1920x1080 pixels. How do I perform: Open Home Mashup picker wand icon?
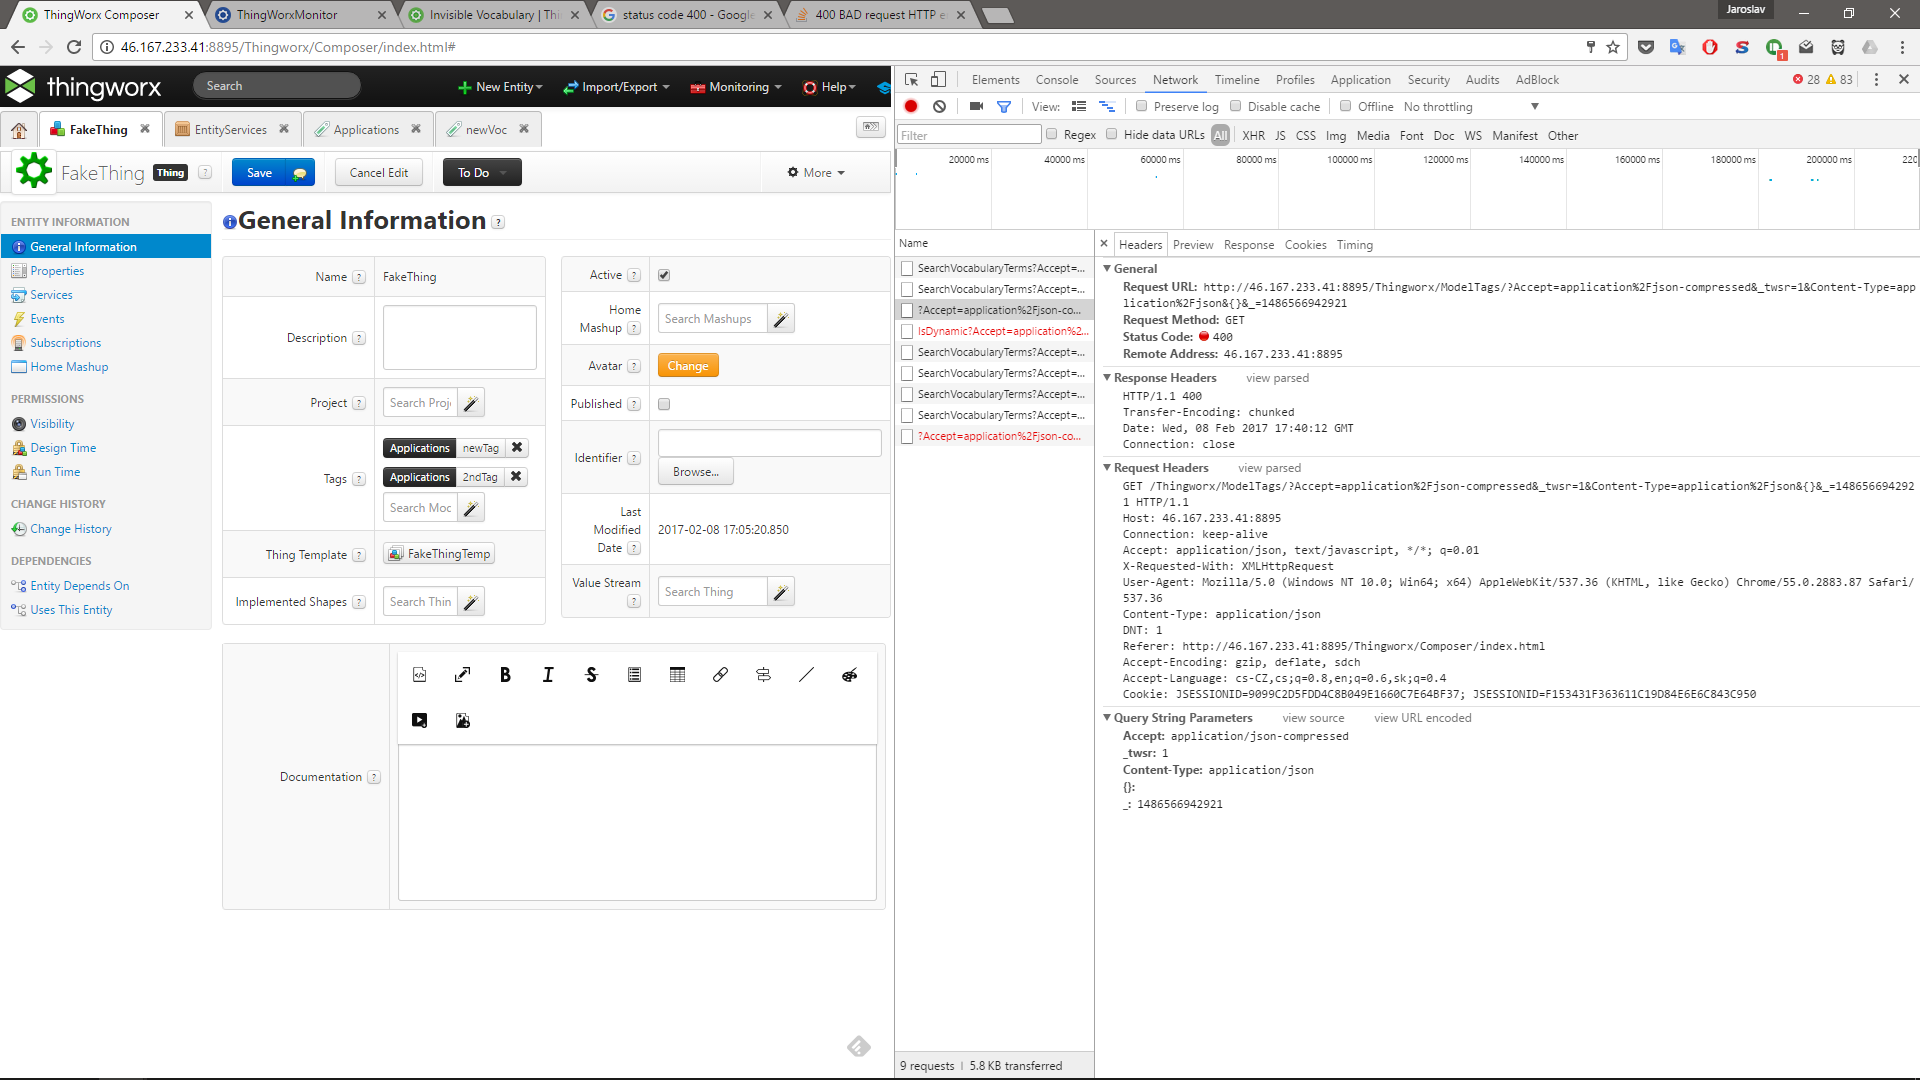click(781, 319)
